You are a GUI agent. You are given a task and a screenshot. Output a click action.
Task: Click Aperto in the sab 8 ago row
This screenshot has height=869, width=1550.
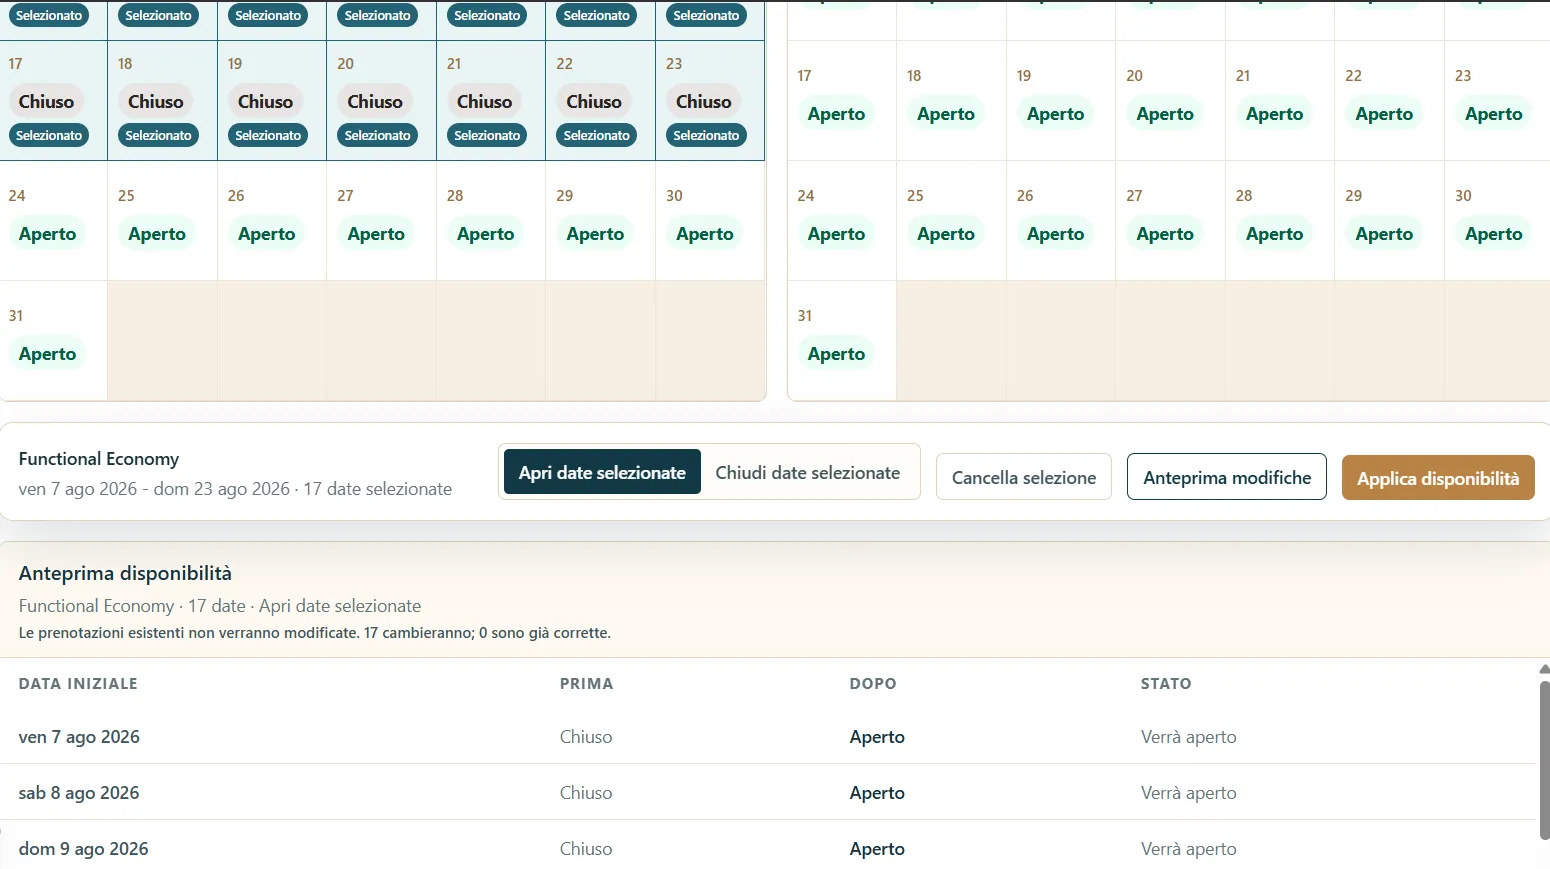click(877, 793)
